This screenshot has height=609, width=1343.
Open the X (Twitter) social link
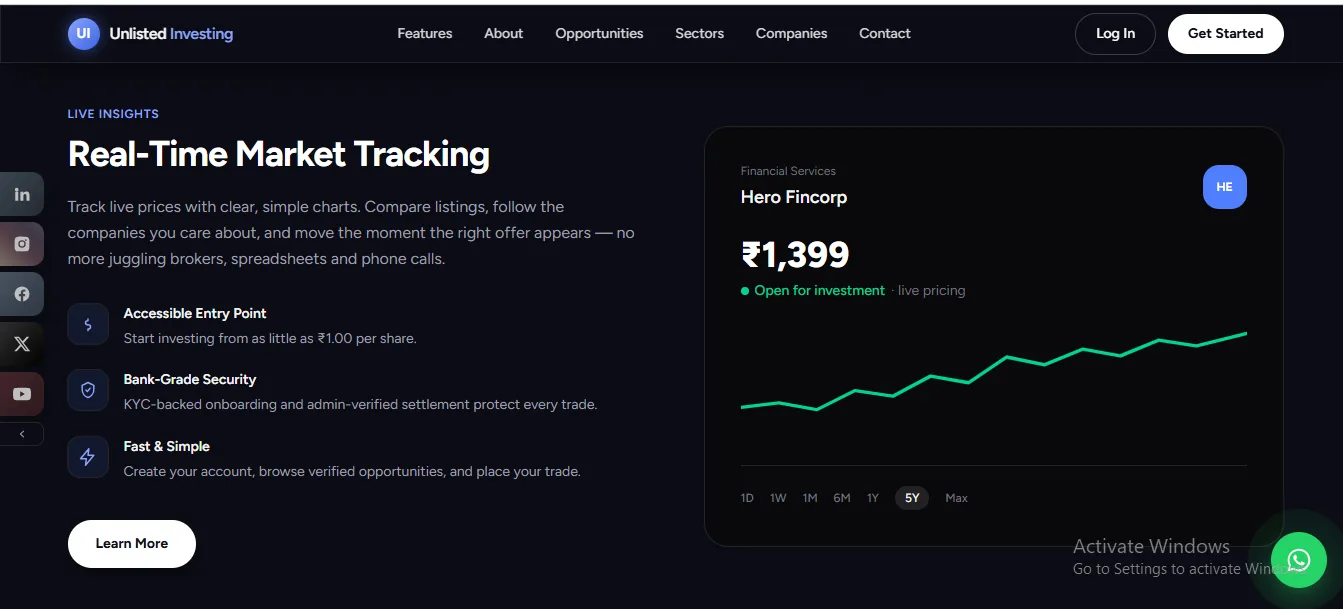click(22, 344)
